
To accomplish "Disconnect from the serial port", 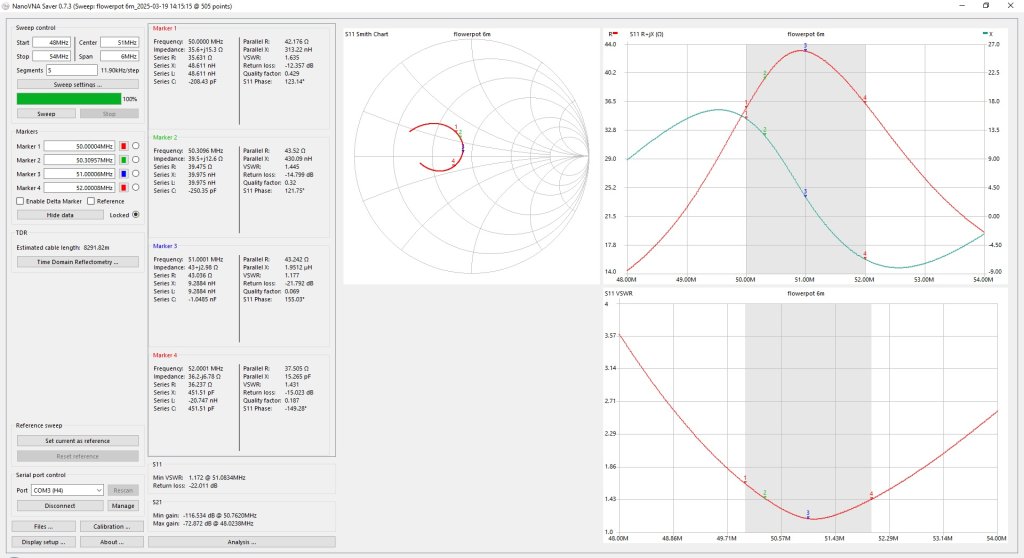I will [60, 506].
